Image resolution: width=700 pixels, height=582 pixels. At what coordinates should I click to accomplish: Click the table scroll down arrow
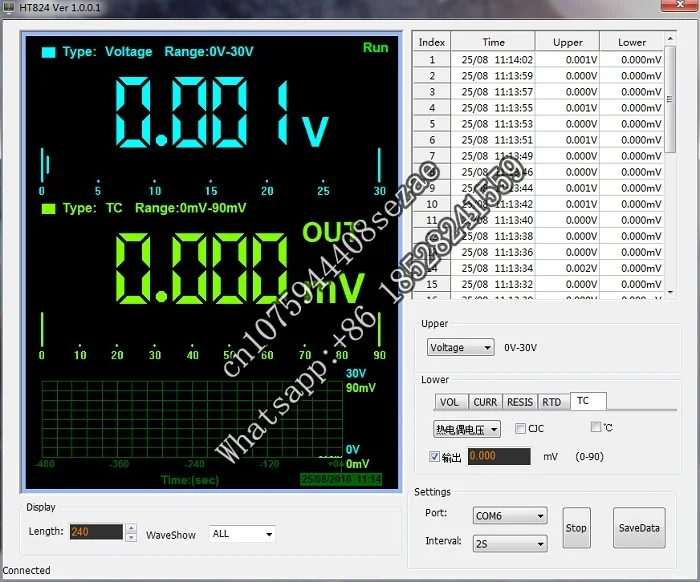(x=670, y=292)
